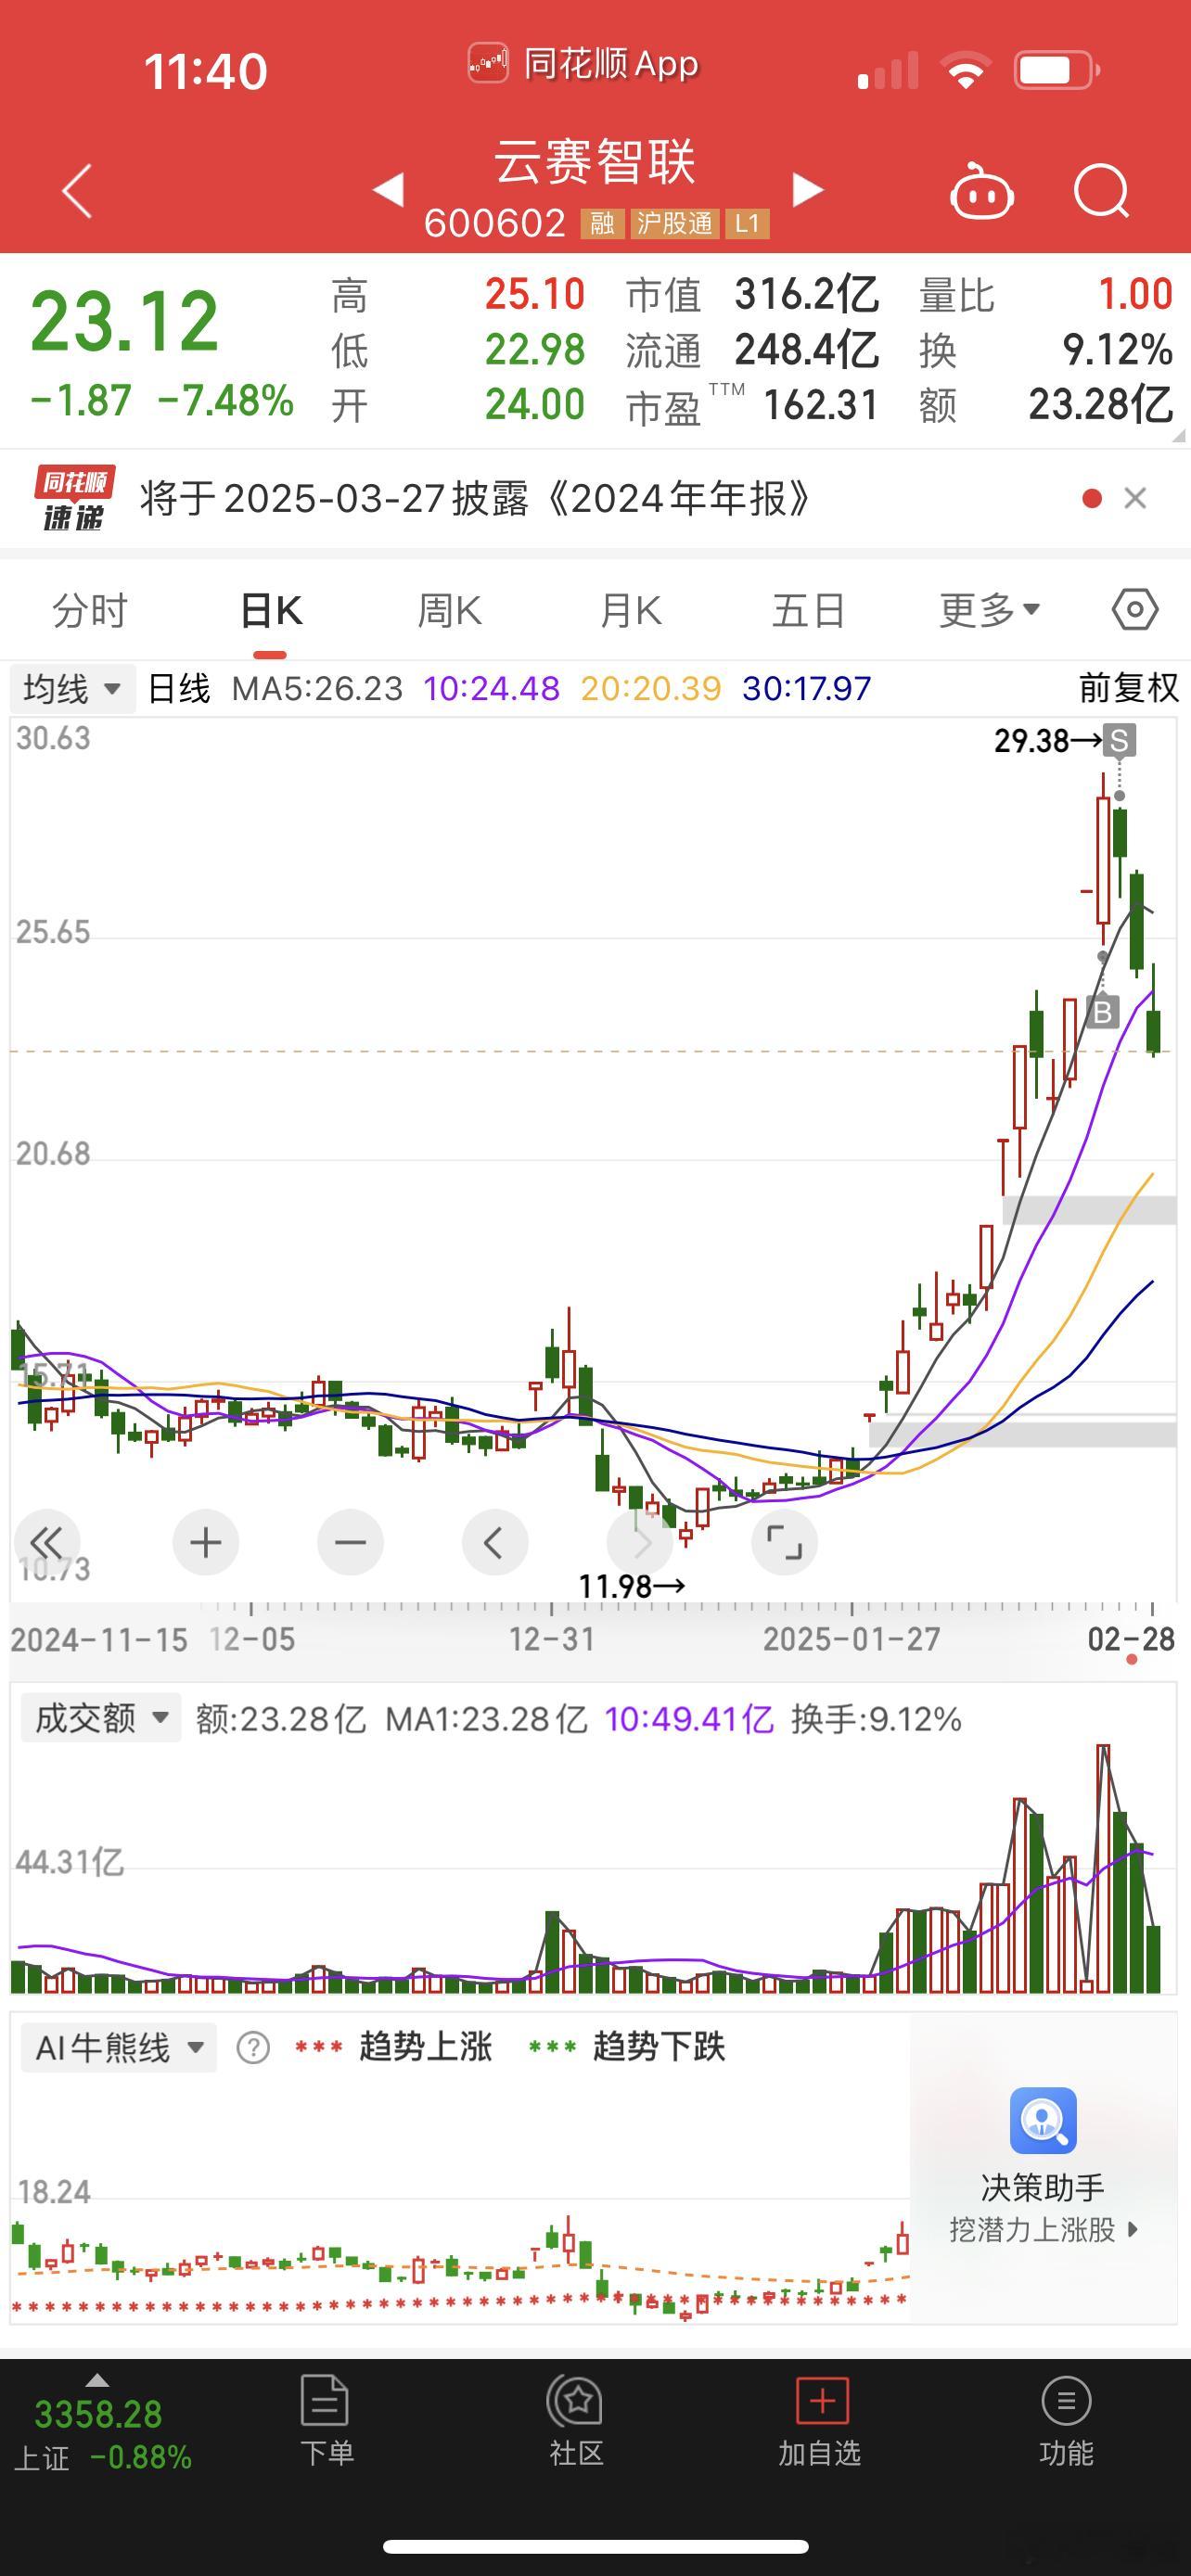
Task: Open the AI牛熊线 help question mark
Action: pos(253,2048)
